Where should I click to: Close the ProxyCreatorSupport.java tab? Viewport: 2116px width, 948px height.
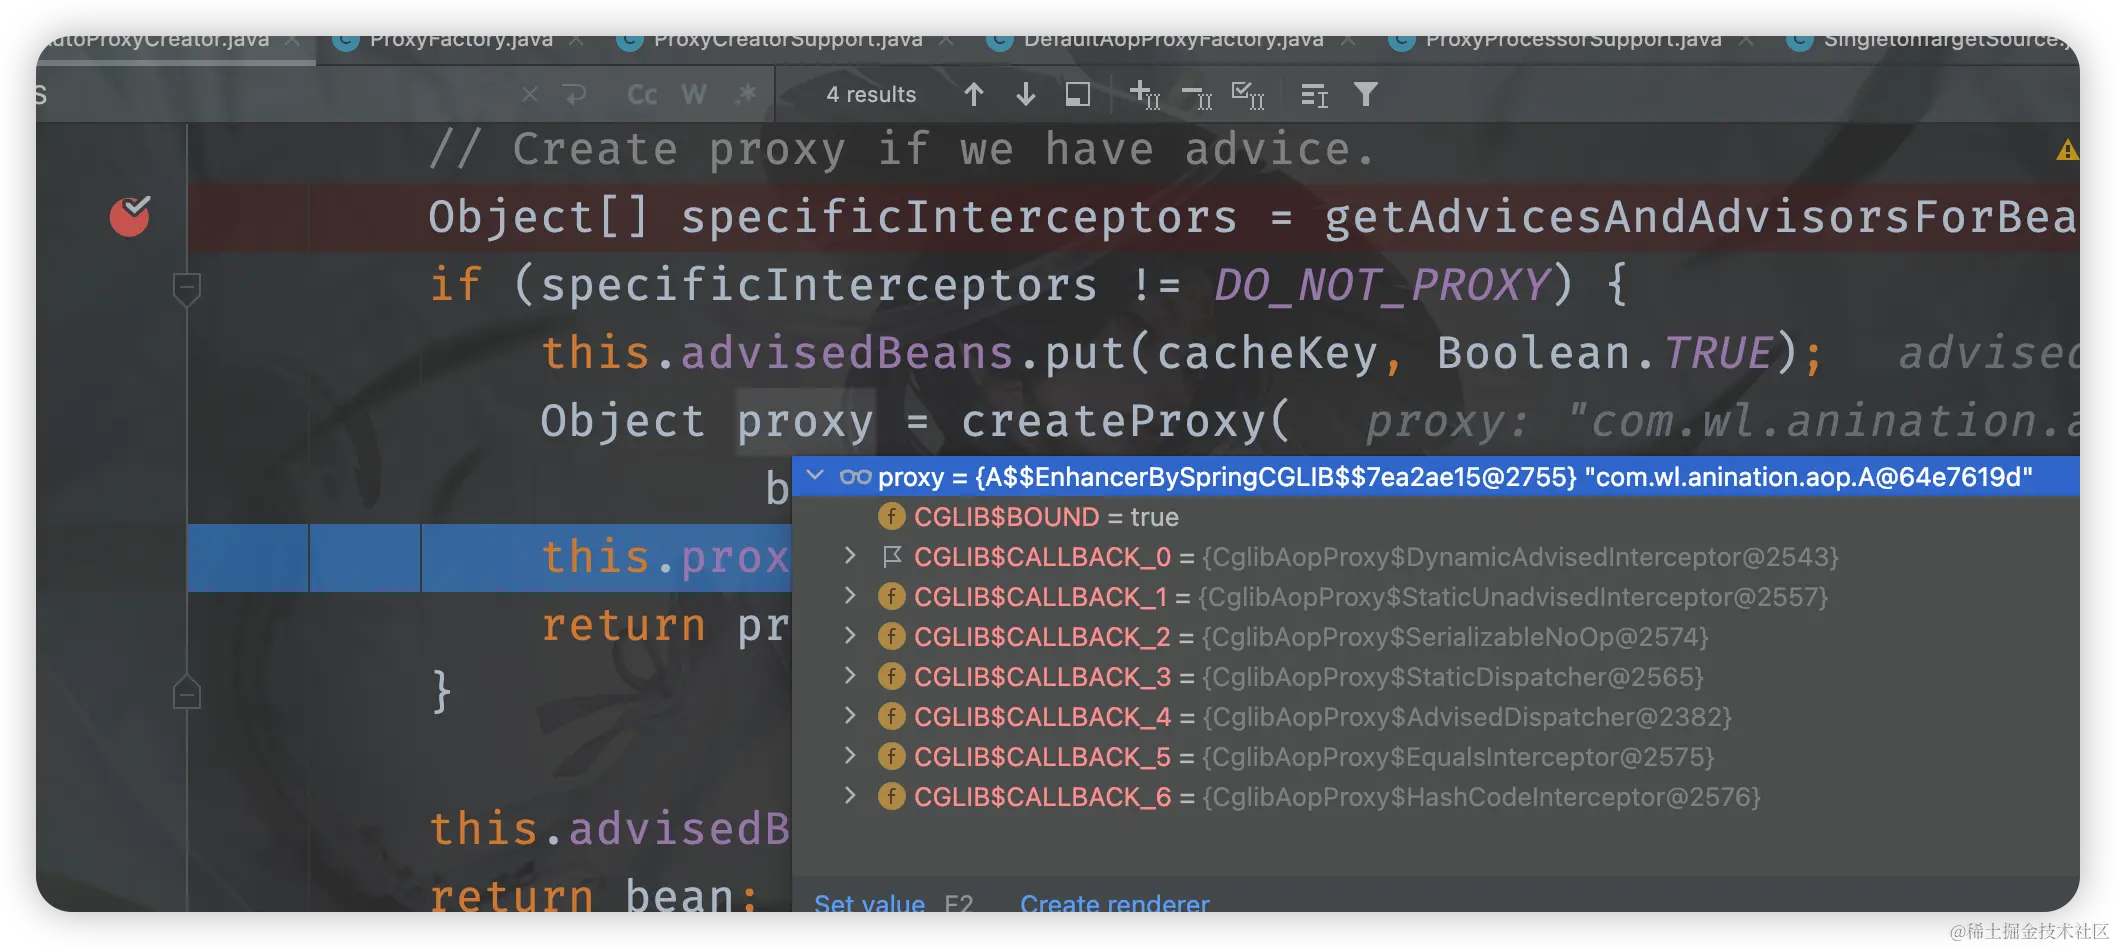pyautogui.click(x=946, y=42)
